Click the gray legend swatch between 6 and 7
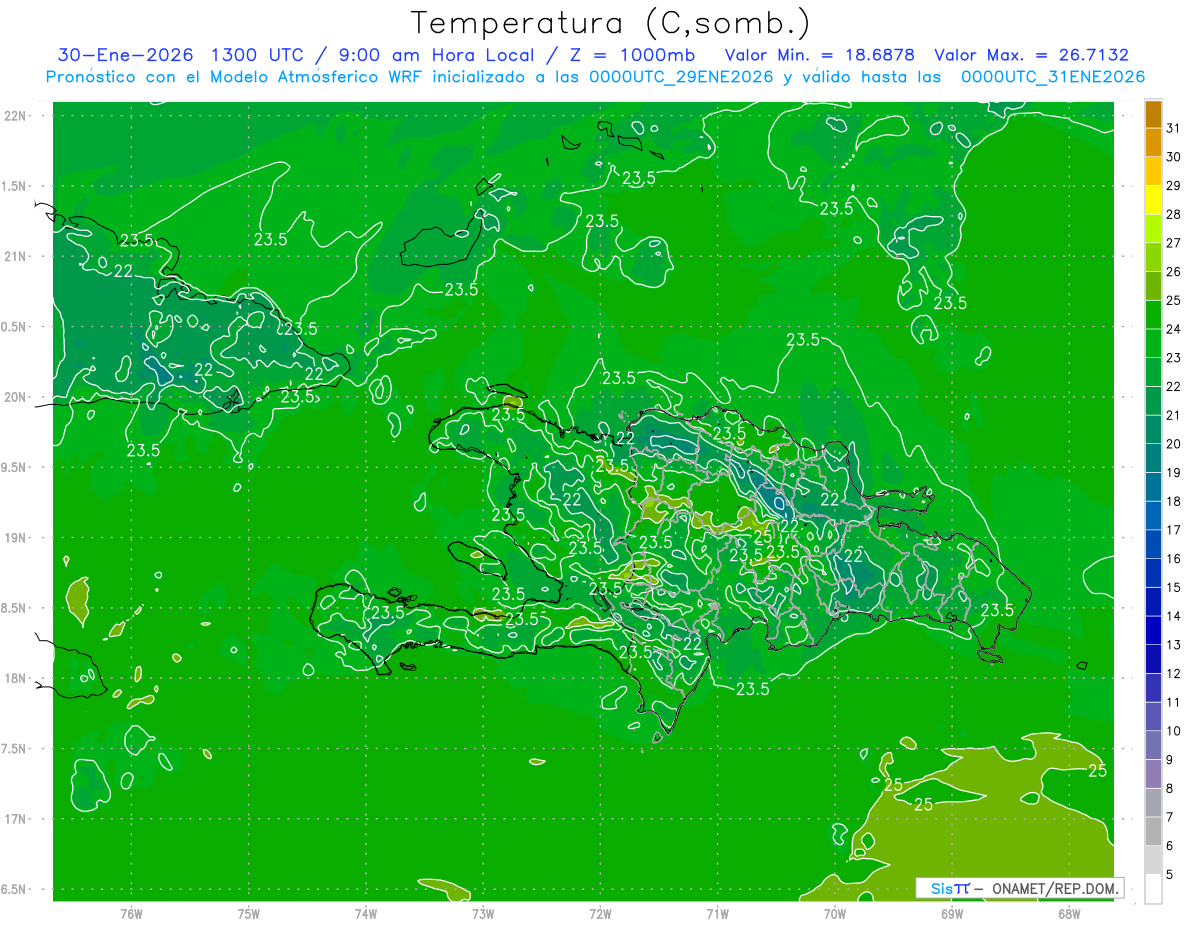This screenshot has height=927, width=1200. point(1153,832)
